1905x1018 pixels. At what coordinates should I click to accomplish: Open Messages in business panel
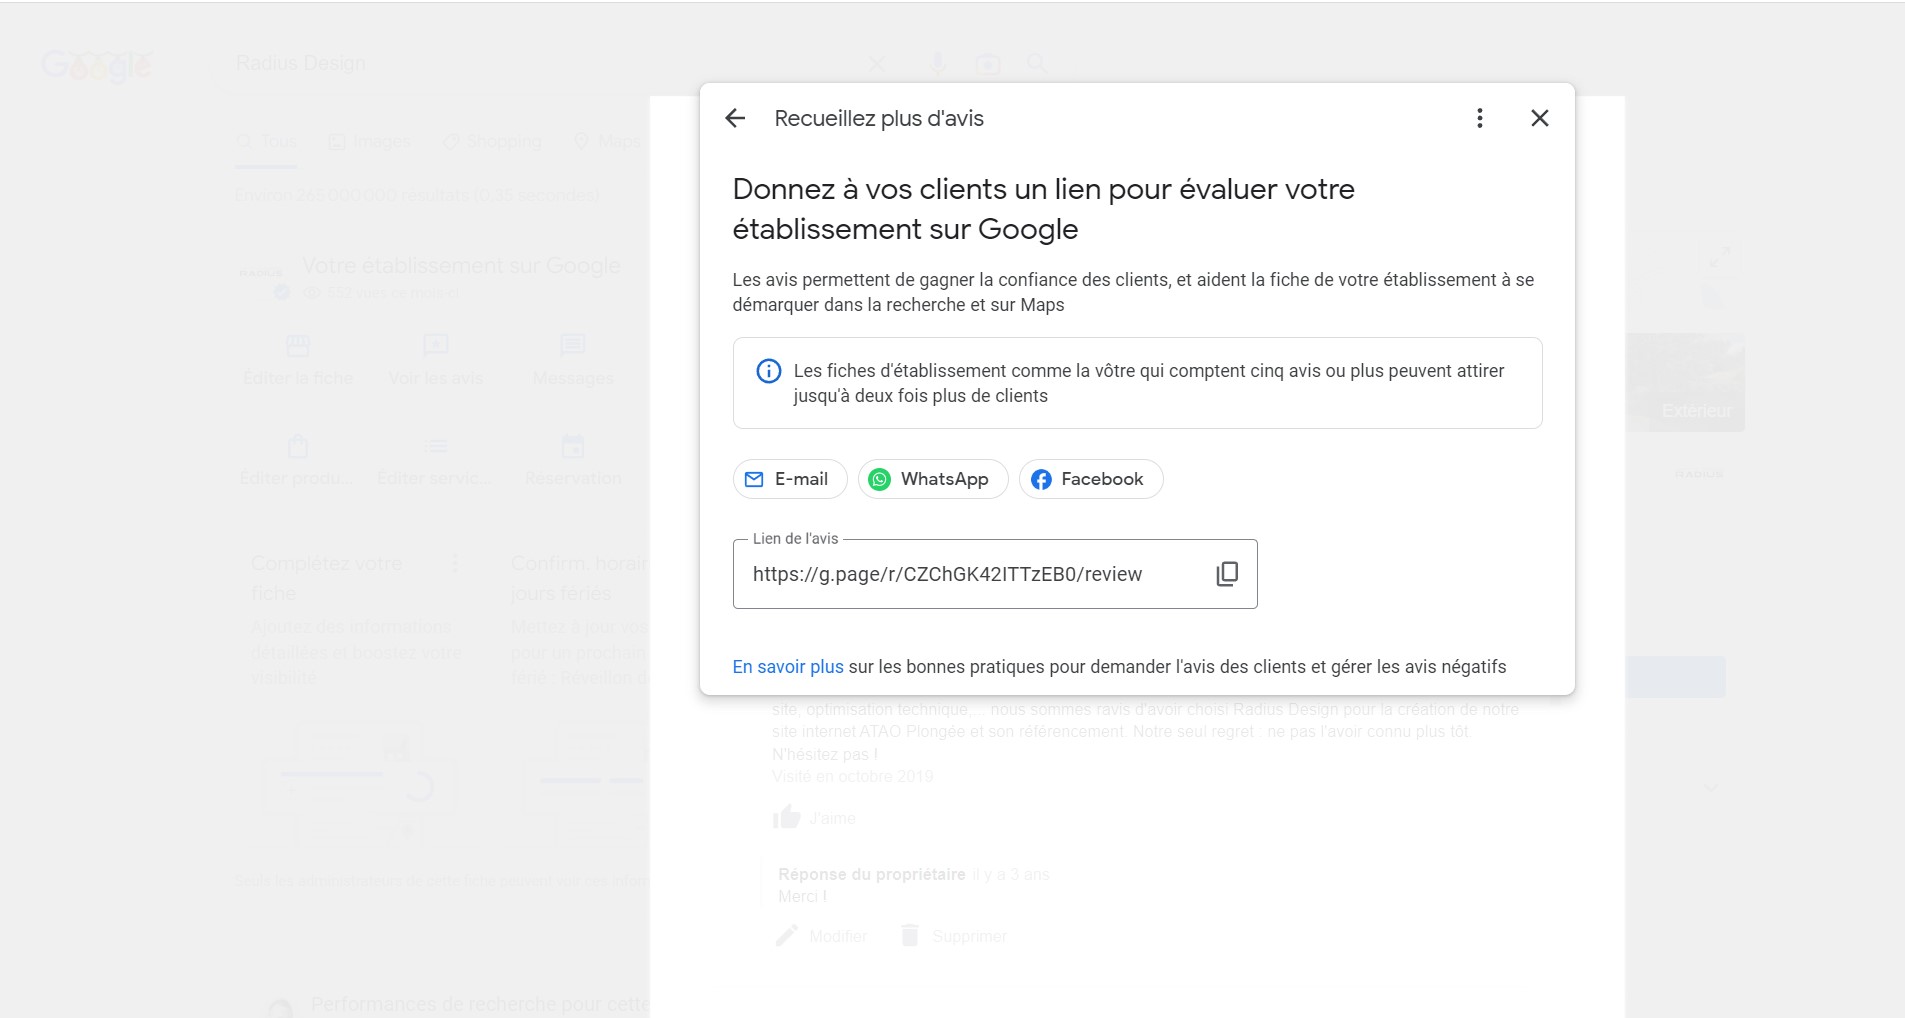point(573,361)
